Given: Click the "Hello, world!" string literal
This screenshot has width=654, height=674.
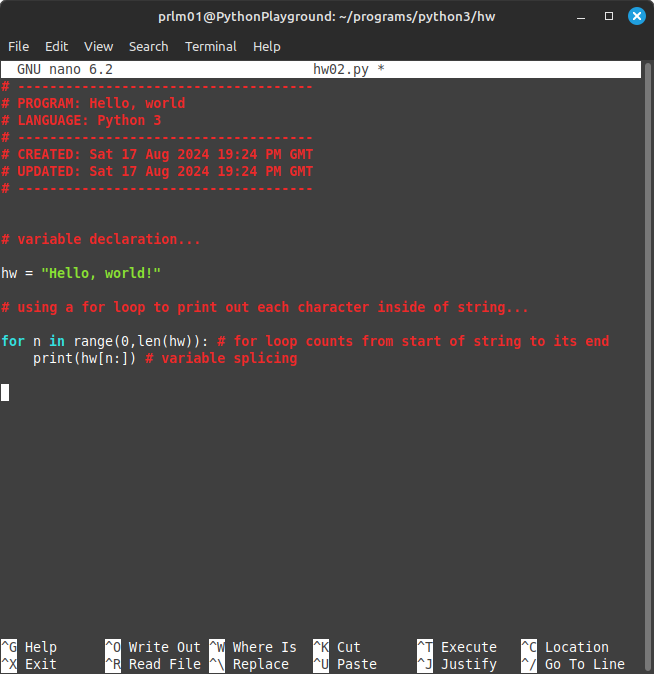Looking at the screenshot, I should 101,273.
